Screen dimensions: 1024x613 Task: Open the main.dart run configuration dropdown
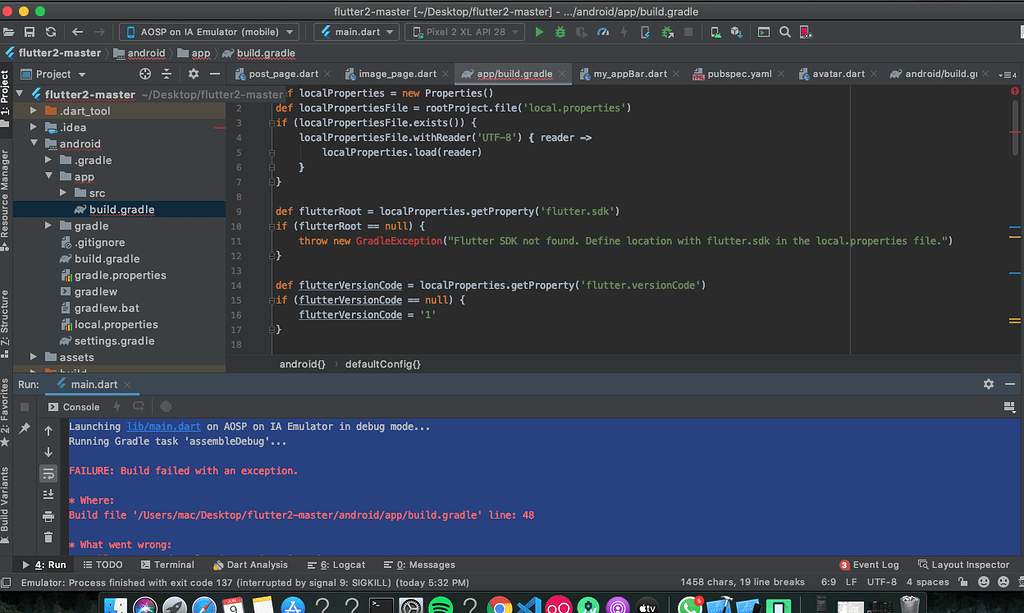coord(357,31)
